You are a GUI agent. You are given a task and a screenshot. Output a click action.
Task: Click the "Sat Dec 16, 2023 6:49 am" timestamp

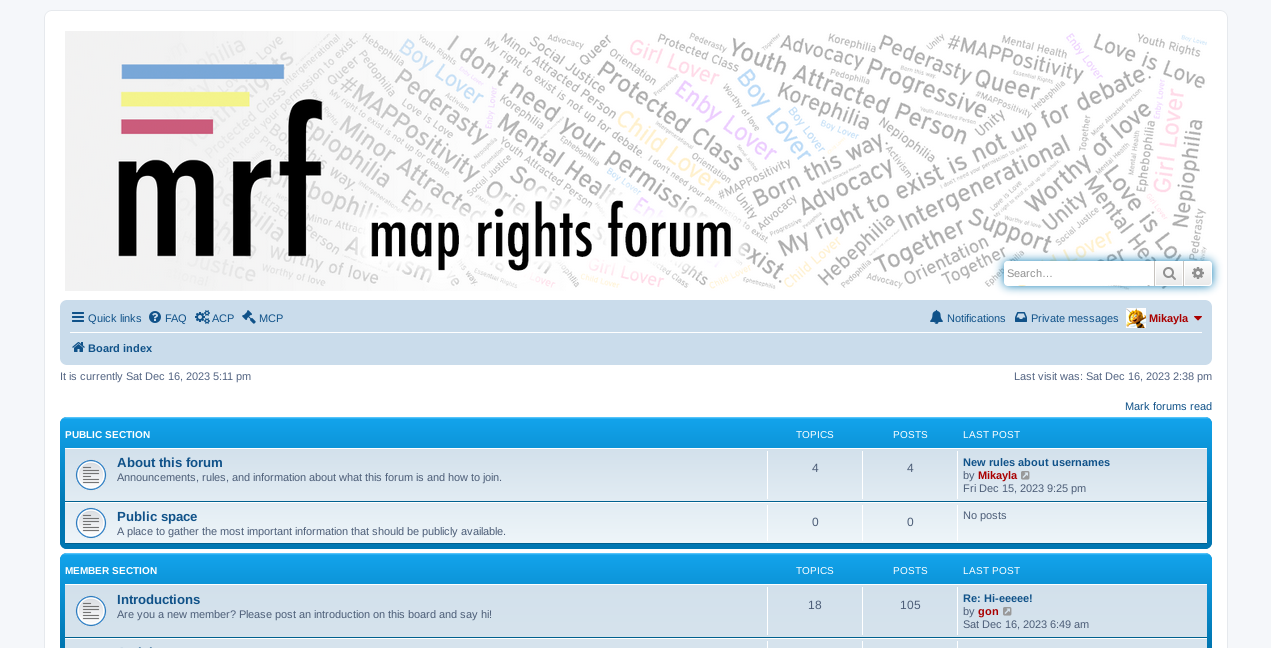(1026, 624)
